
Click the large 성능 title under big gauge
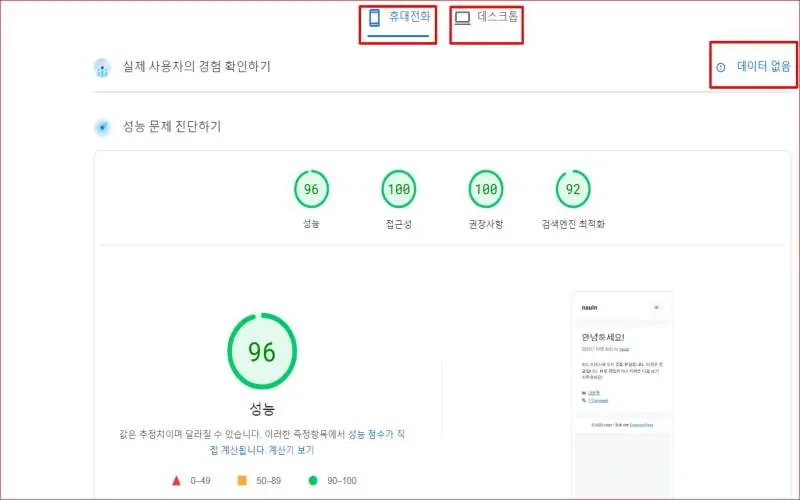262,408
